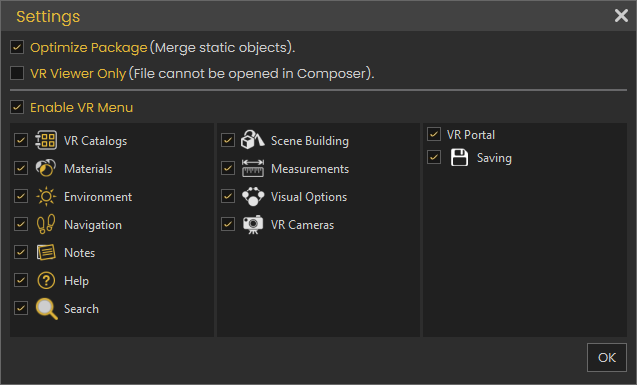Screen dimensions: 637x385
Task: Close the Settings dialog
Action: 621,16
